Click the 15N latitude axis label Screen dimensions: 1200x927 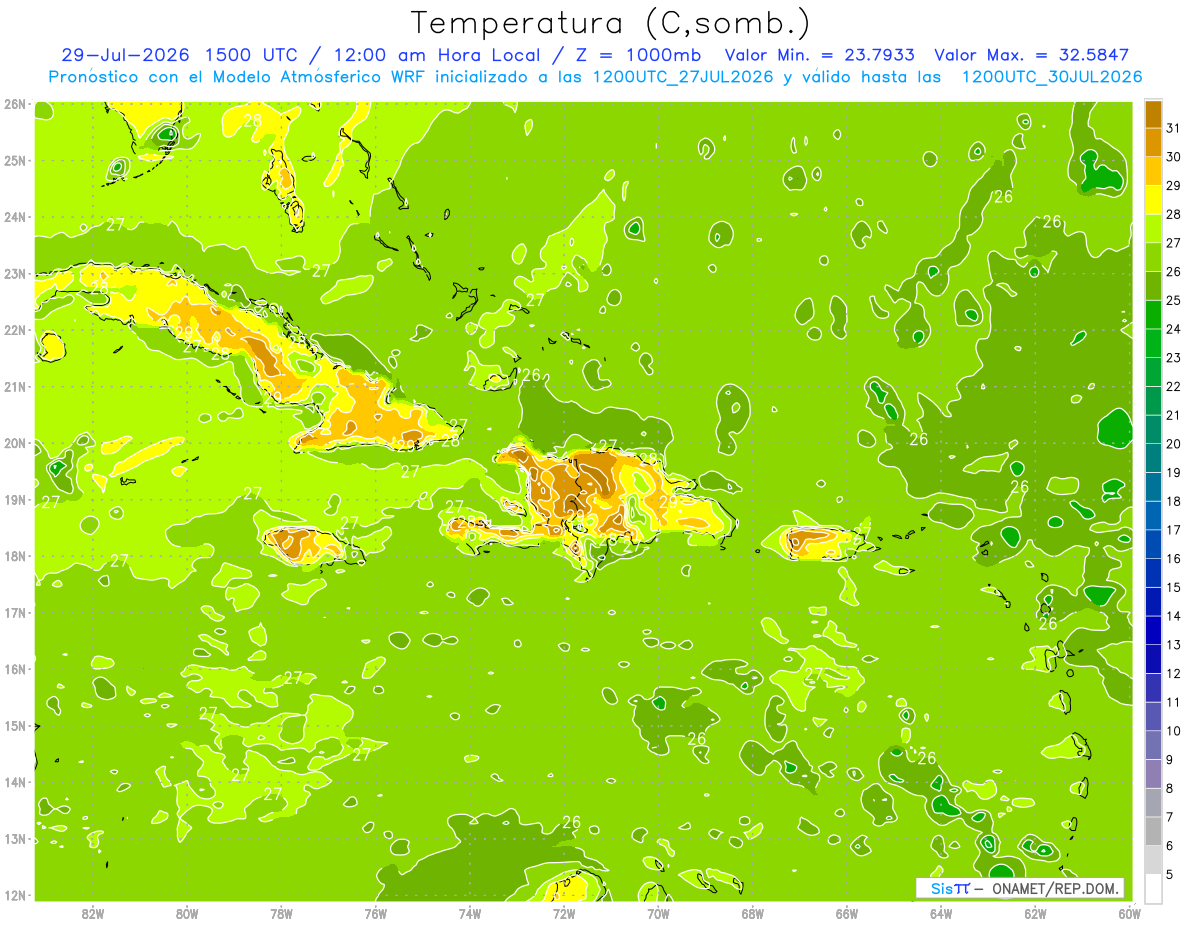click(14, 725)
